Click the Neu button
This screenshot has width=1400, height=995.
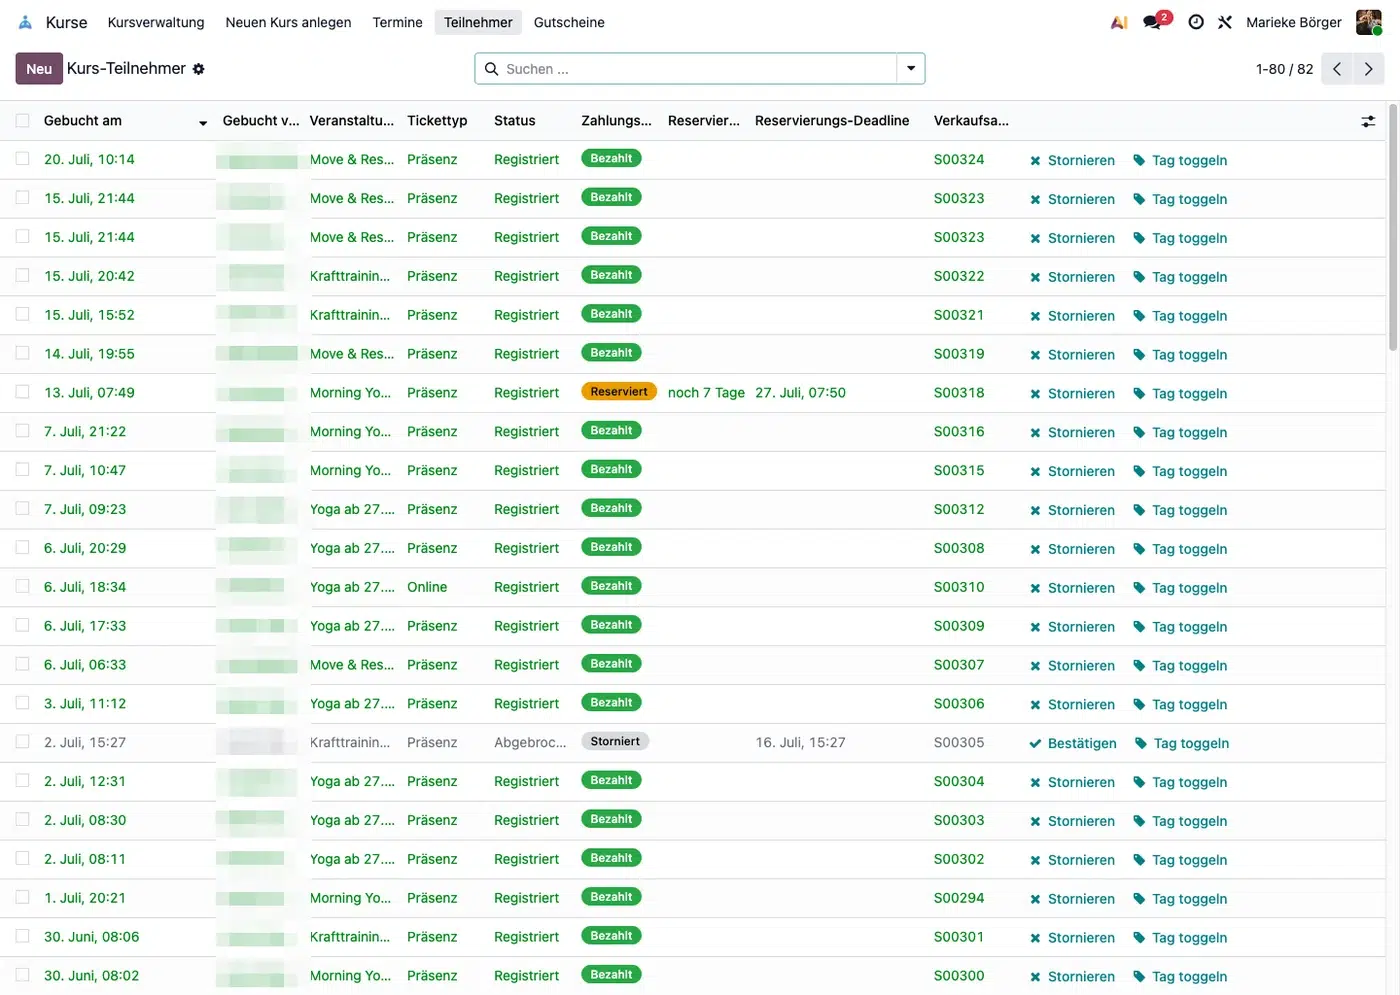tap(39, 69)
